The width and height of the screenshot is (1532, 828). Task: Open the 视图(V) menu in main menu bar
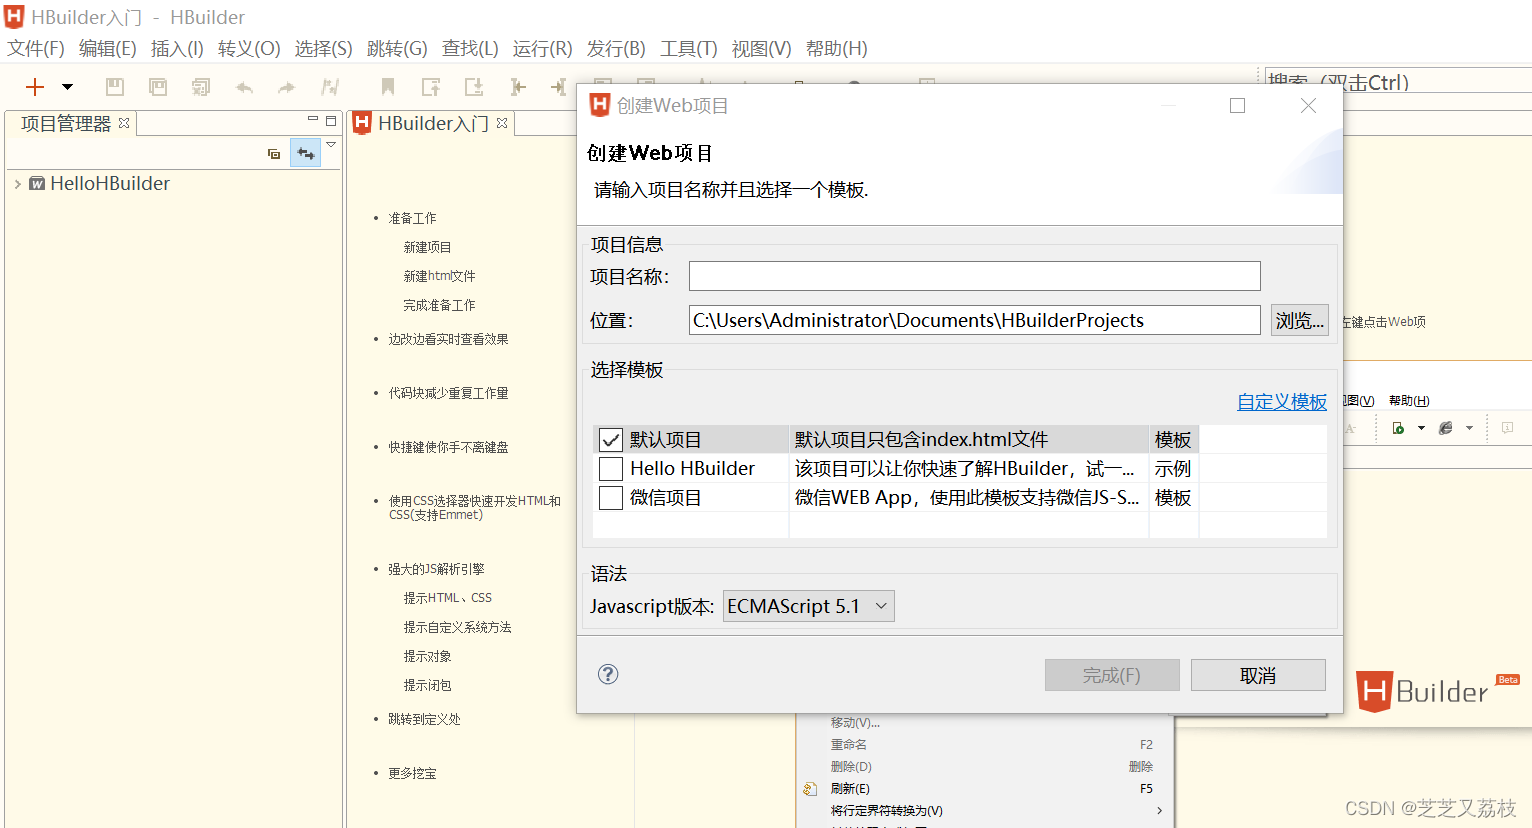(x=761, y=49)
